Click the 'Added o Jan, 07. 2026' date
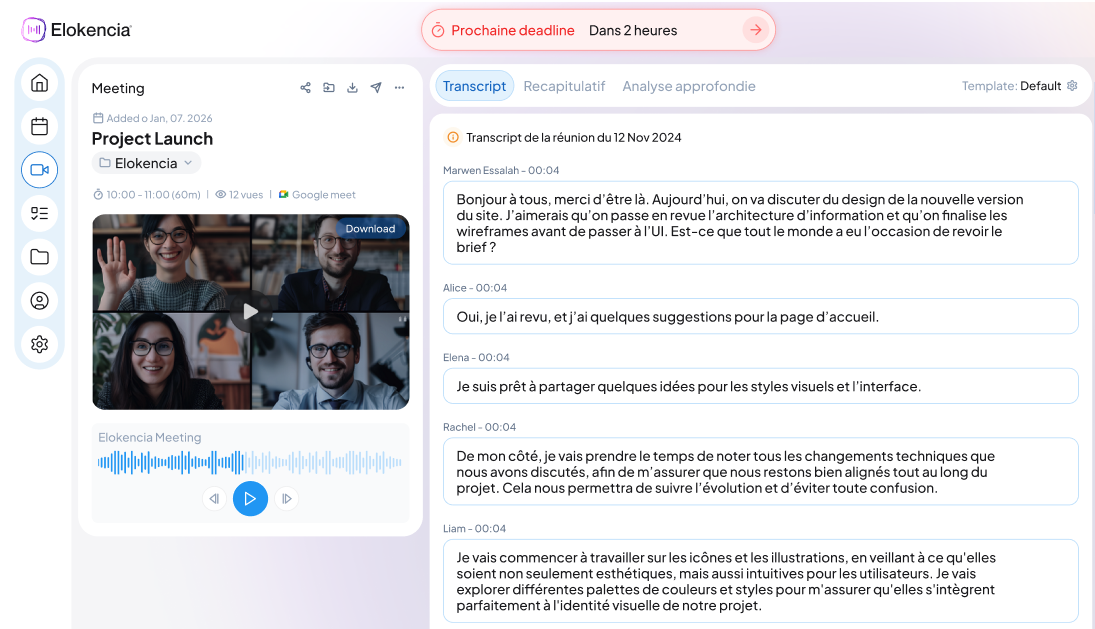The width and height of the screenshot is (1095, 629). tap(159, 118)
